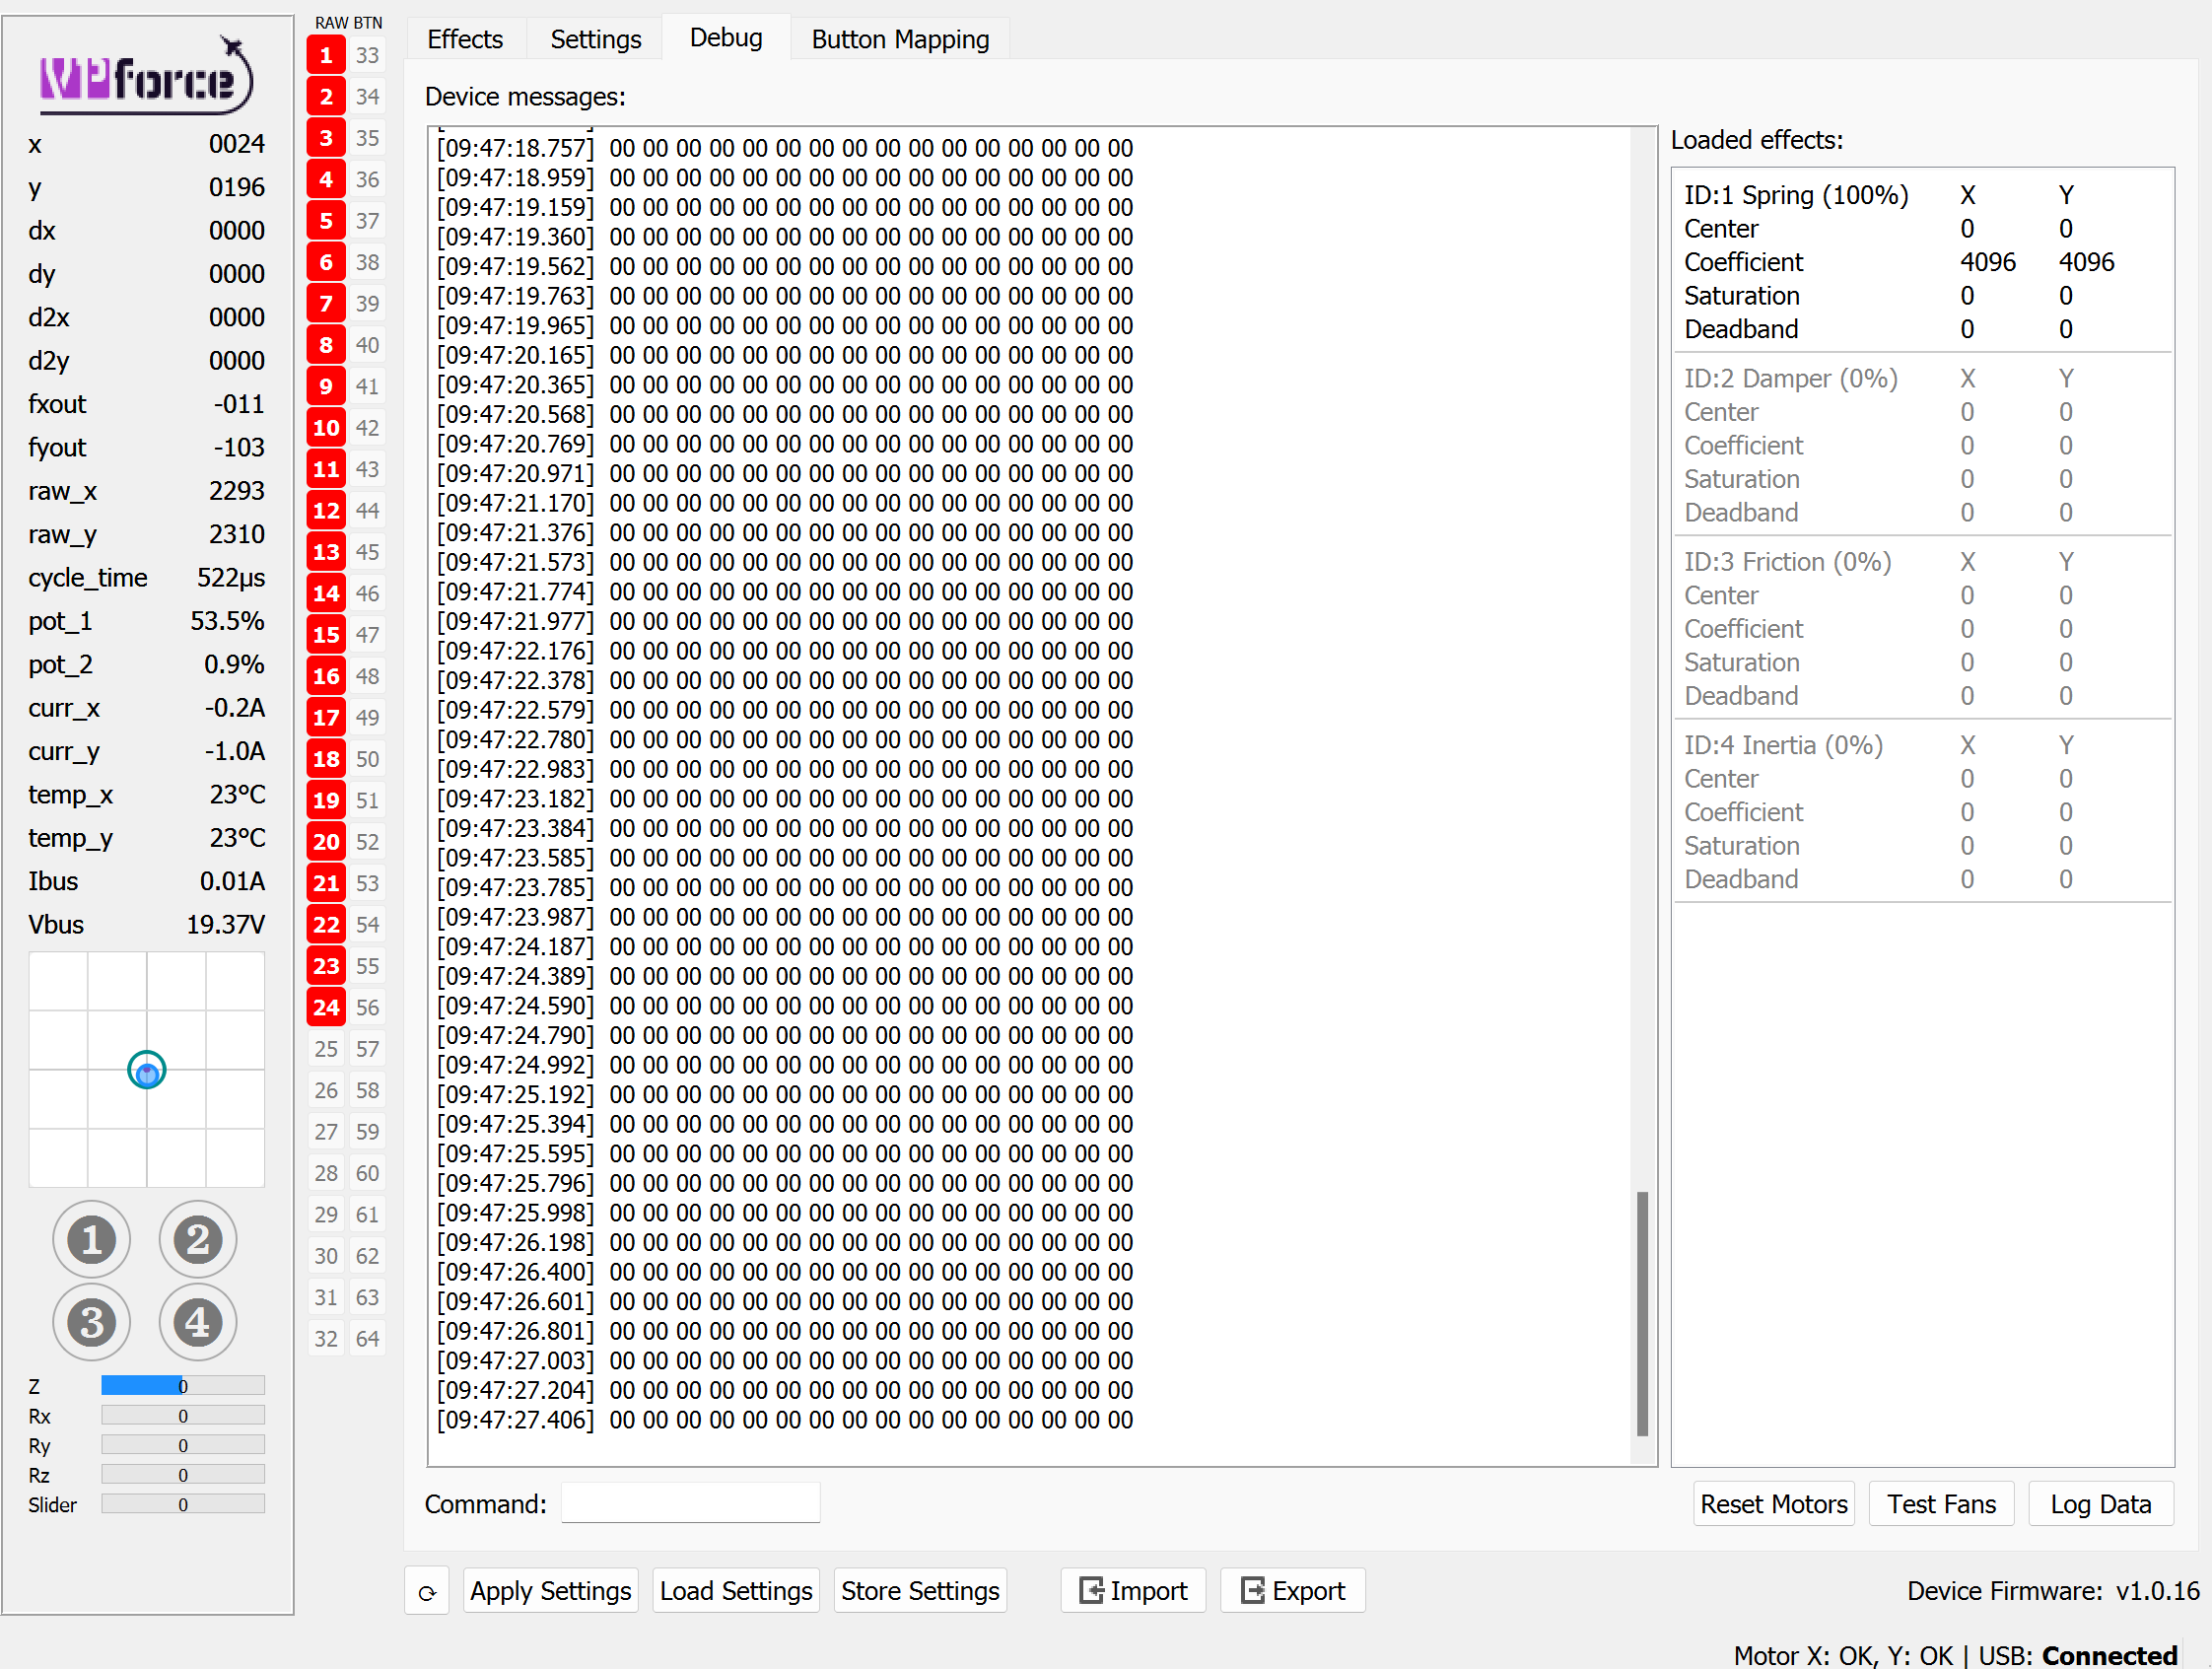Screen dimensions: 2212x1669
Task: Click Load Settings
Action: pyautogui.click(x=735, y=1591)
